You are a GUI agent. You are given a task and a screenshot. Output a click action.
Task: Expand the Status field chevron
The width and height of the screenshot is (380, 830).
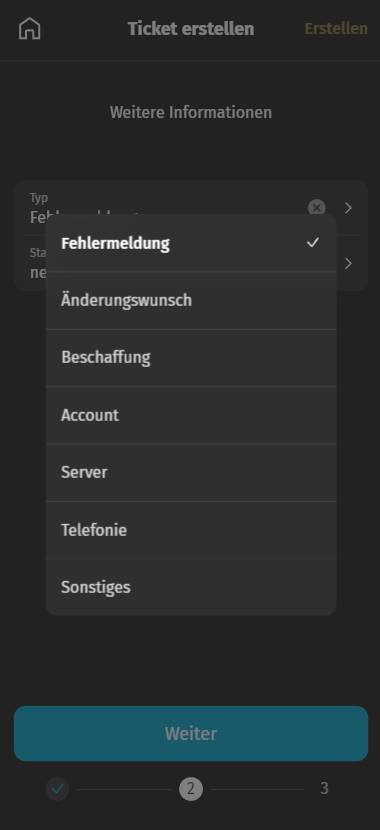[348, 263]
